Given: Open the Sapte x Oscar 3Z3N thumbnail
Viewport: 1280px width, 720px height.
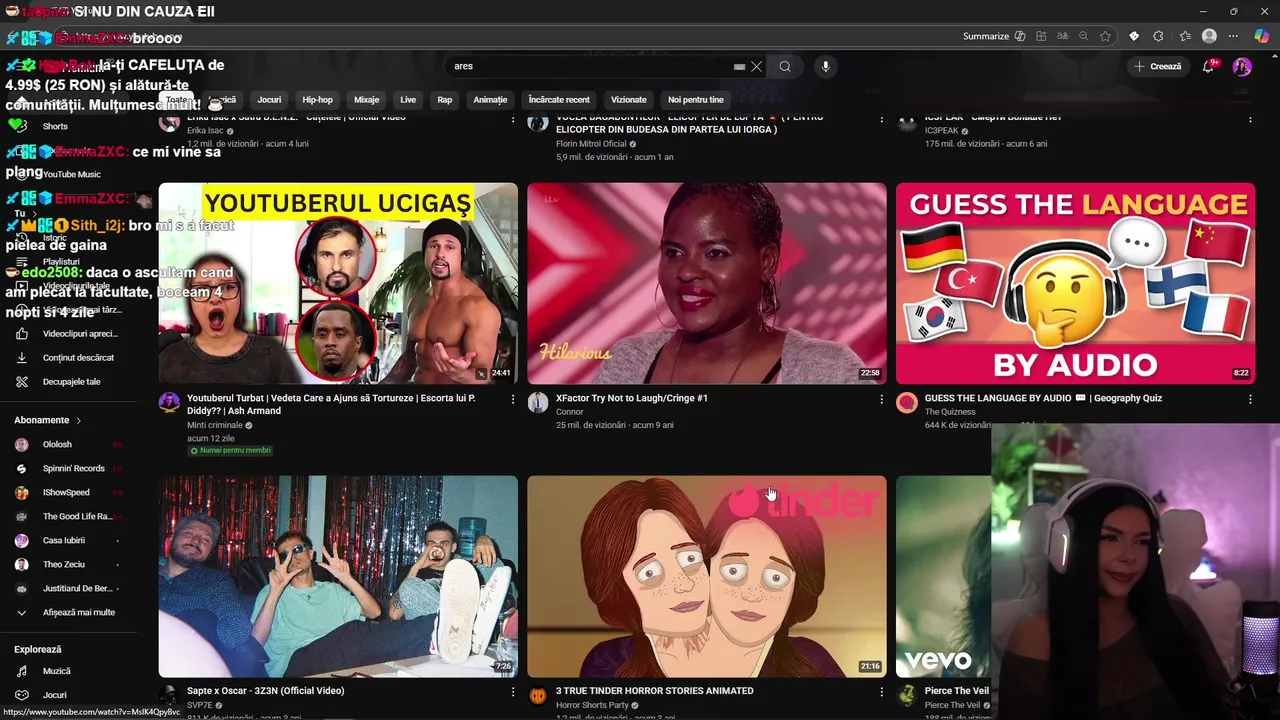Looking at the screenshot, I should click(x=338, y=576).
